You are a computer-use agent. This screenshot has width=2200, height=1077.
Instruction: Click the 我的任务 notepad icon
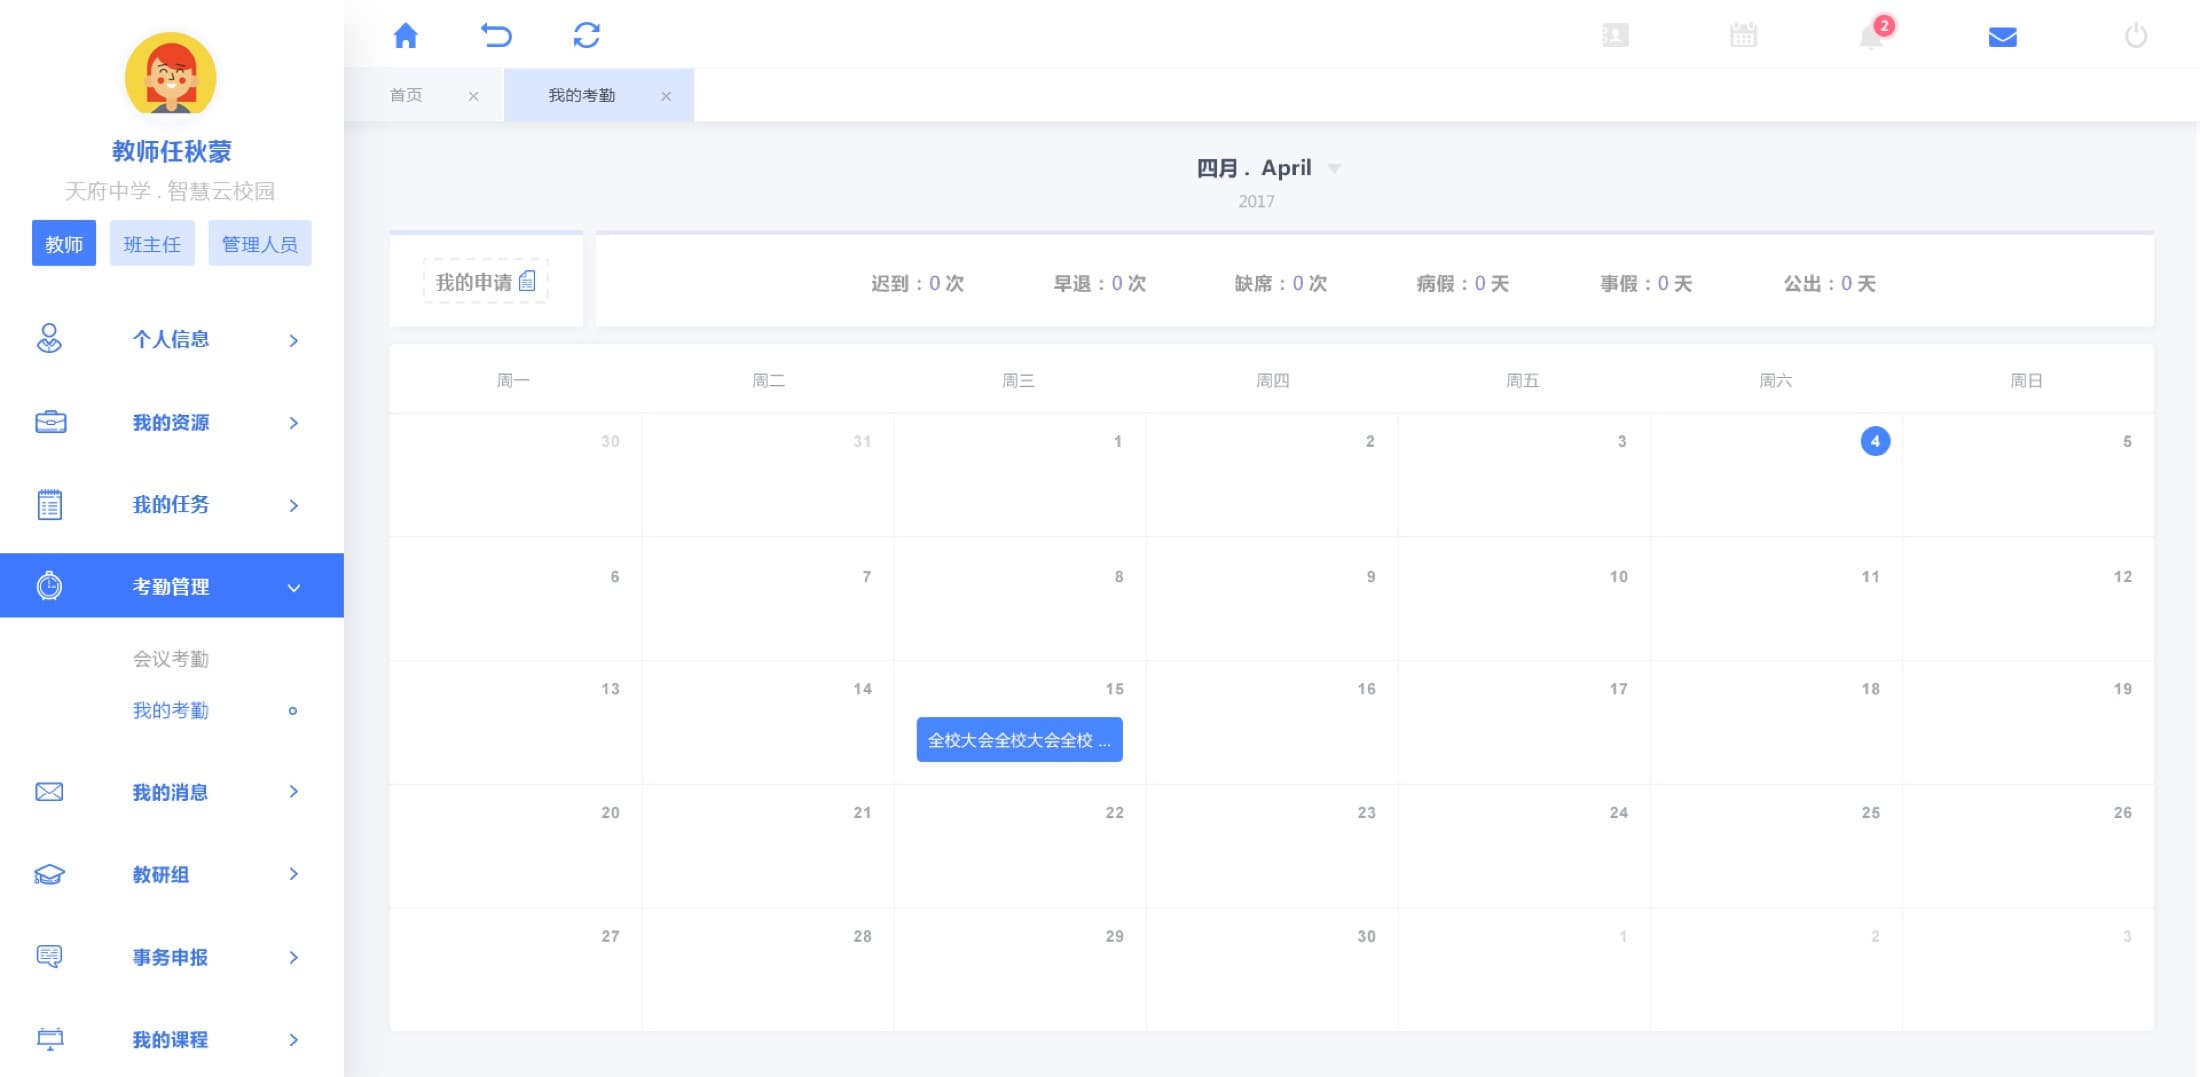49,504
